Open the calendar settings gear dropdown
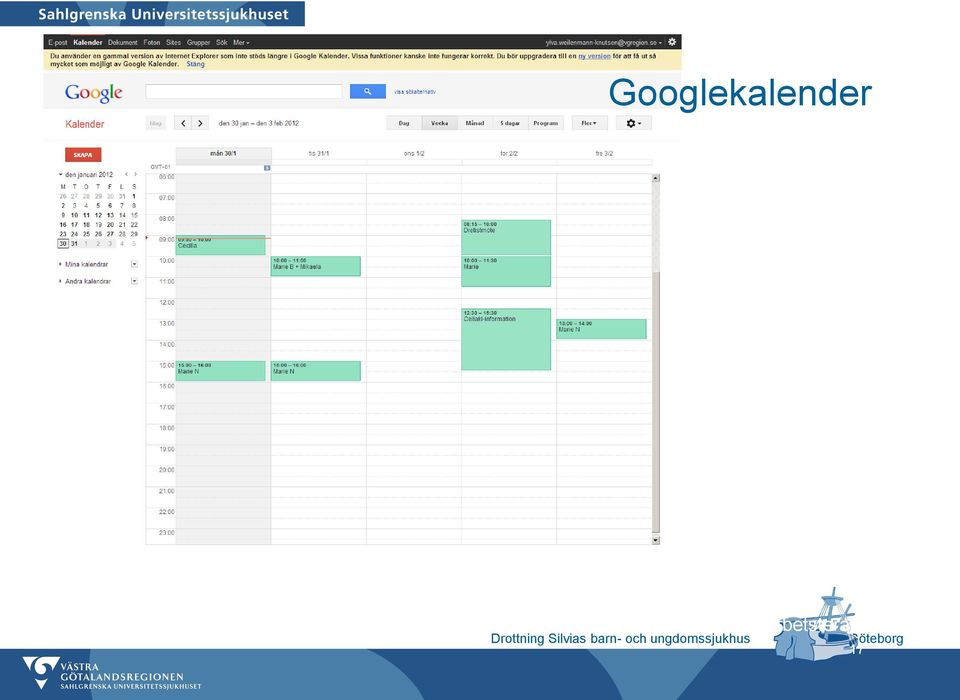Screen dimensions: 960x700 [633, 123]
